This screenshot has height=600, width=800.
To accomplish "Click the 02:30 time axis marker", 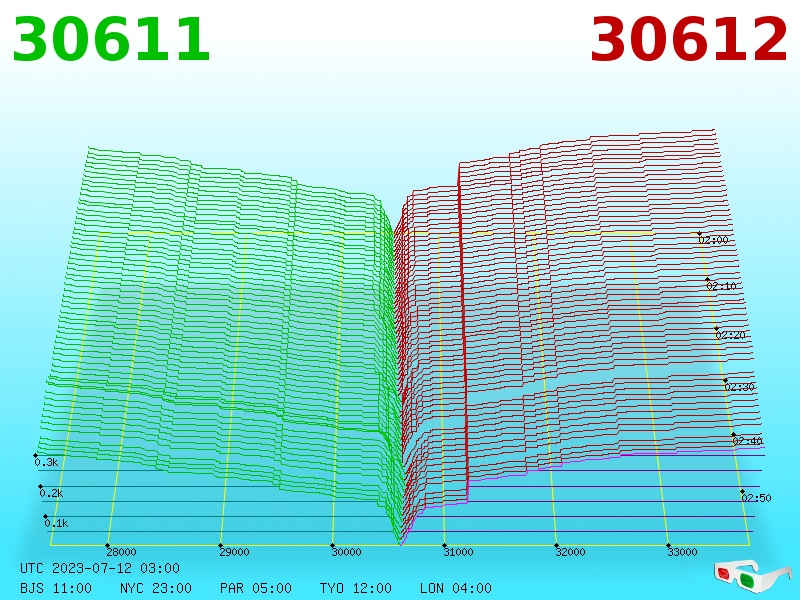I will pos(739,387).
